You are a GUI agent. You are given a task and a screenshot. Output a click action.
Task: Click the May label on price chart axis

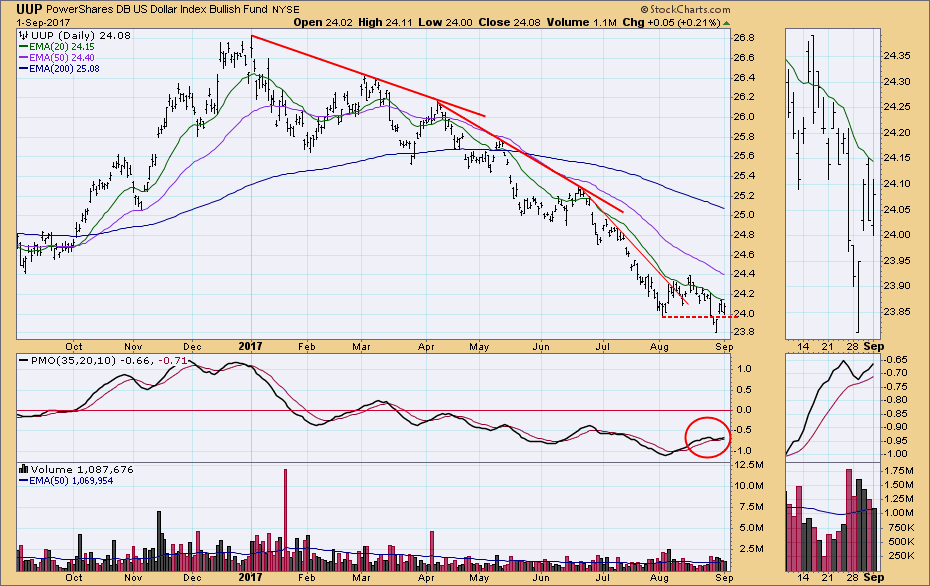click(x=479, y=346)
